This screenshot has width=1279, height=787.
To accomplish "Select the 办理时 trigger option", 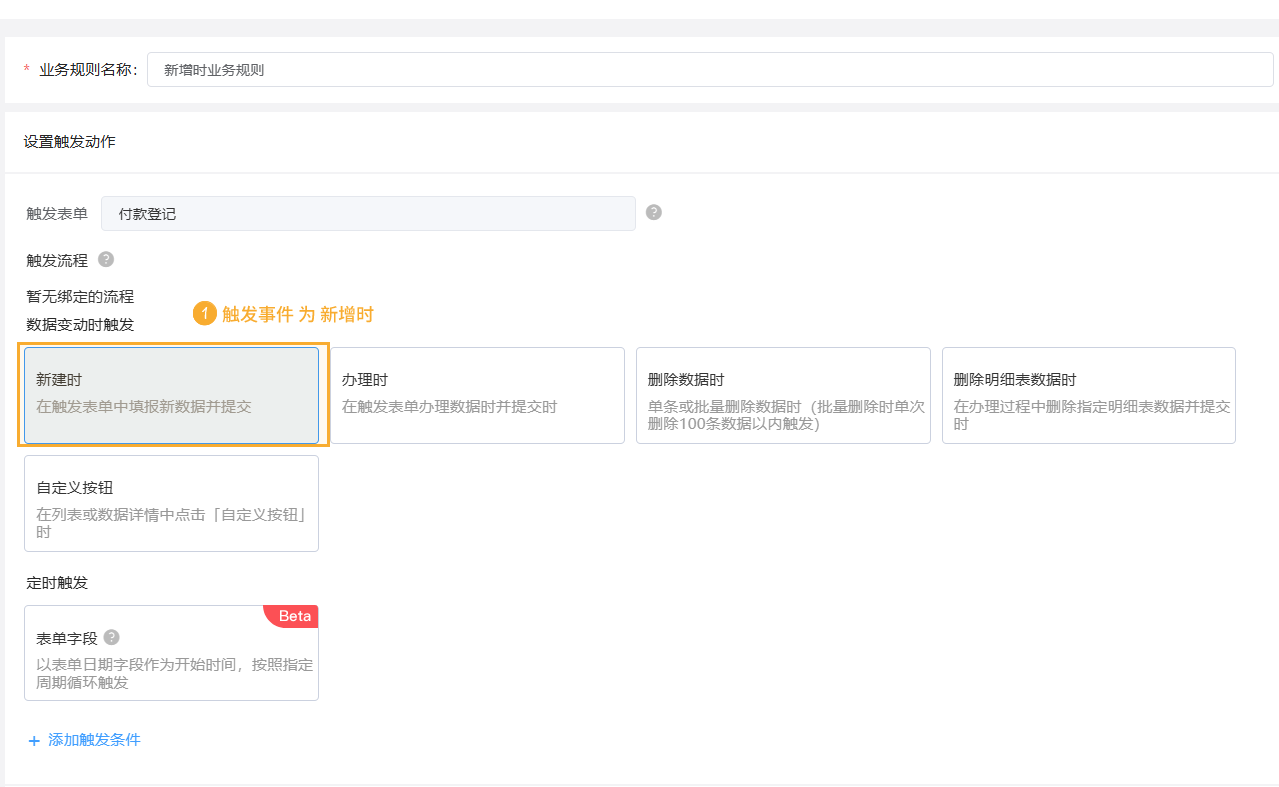I will tap(477, 395).
